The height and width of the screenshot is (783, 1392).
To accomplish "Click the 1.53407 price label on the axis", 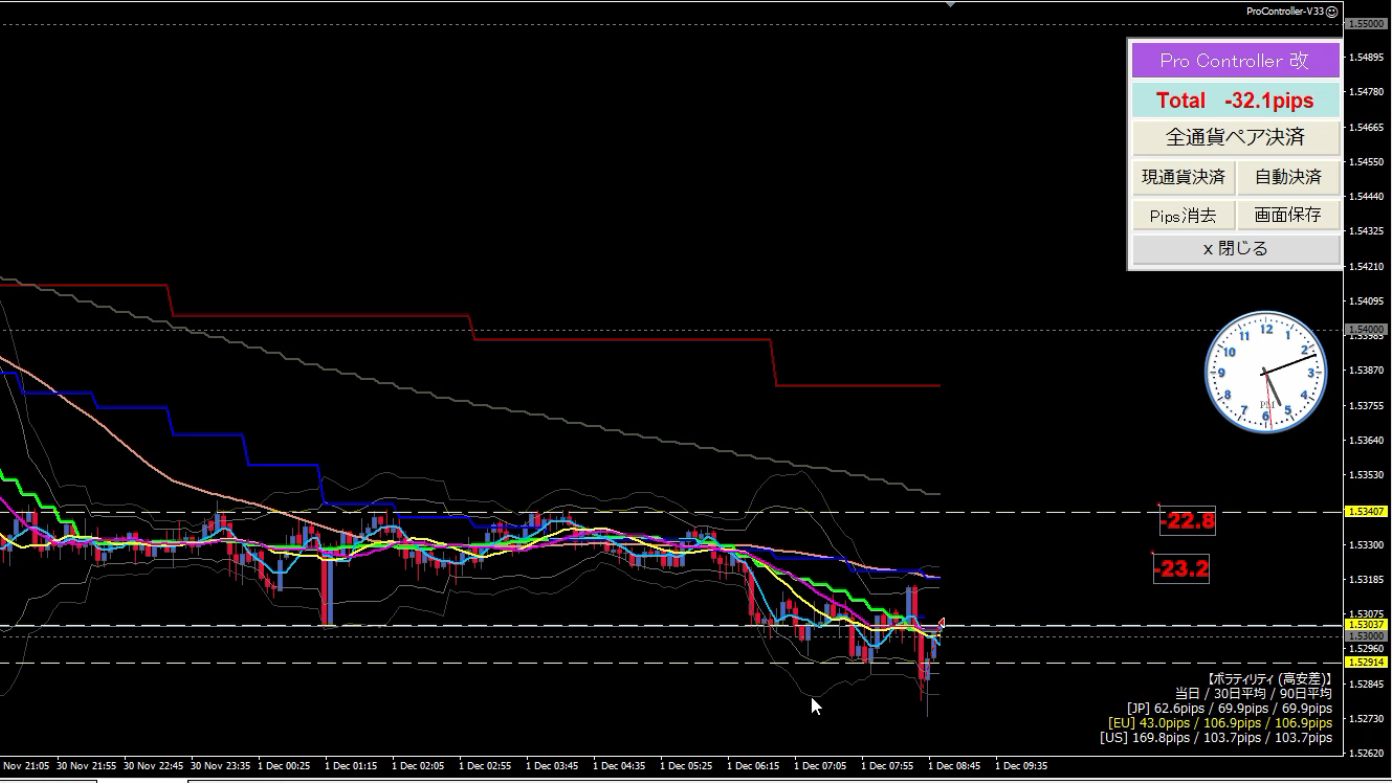I will coord(1367,511).
